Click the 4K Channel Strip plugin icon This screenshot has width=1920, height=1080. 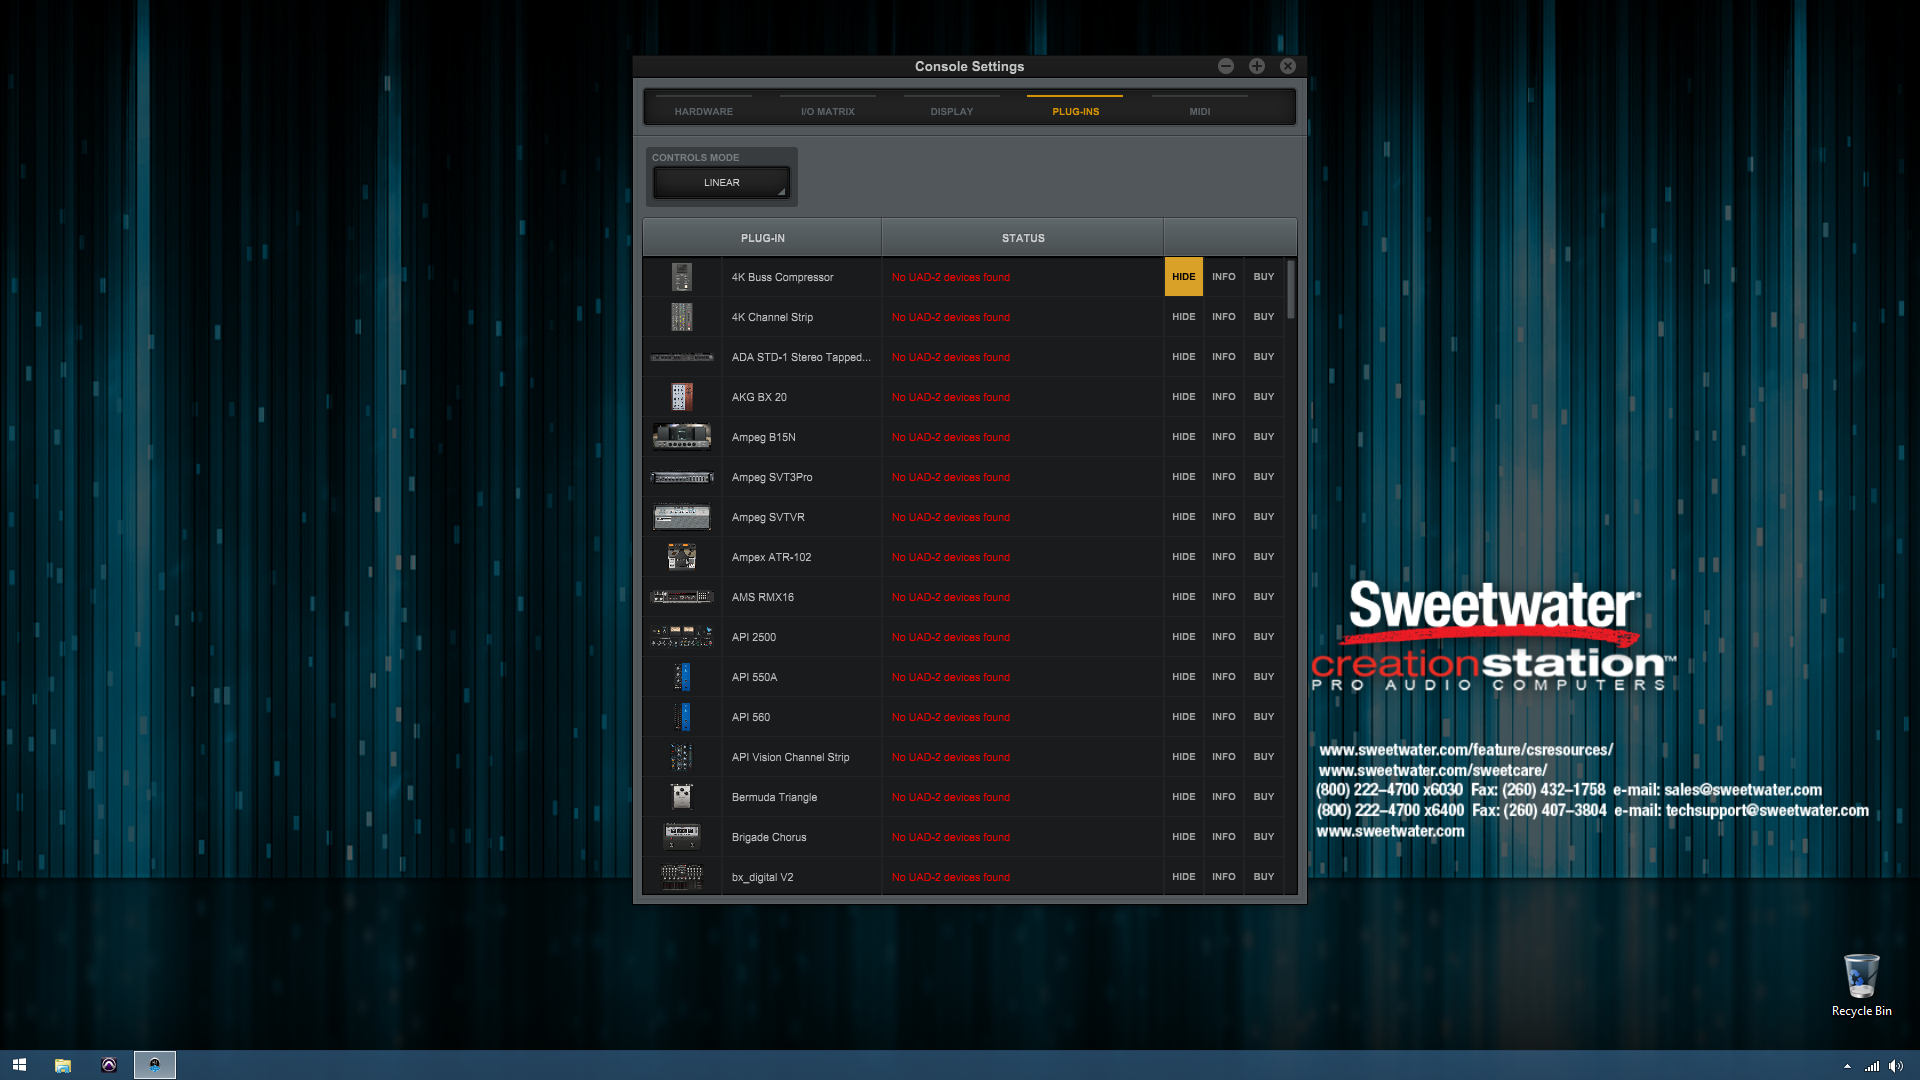(x=682, y=316)
